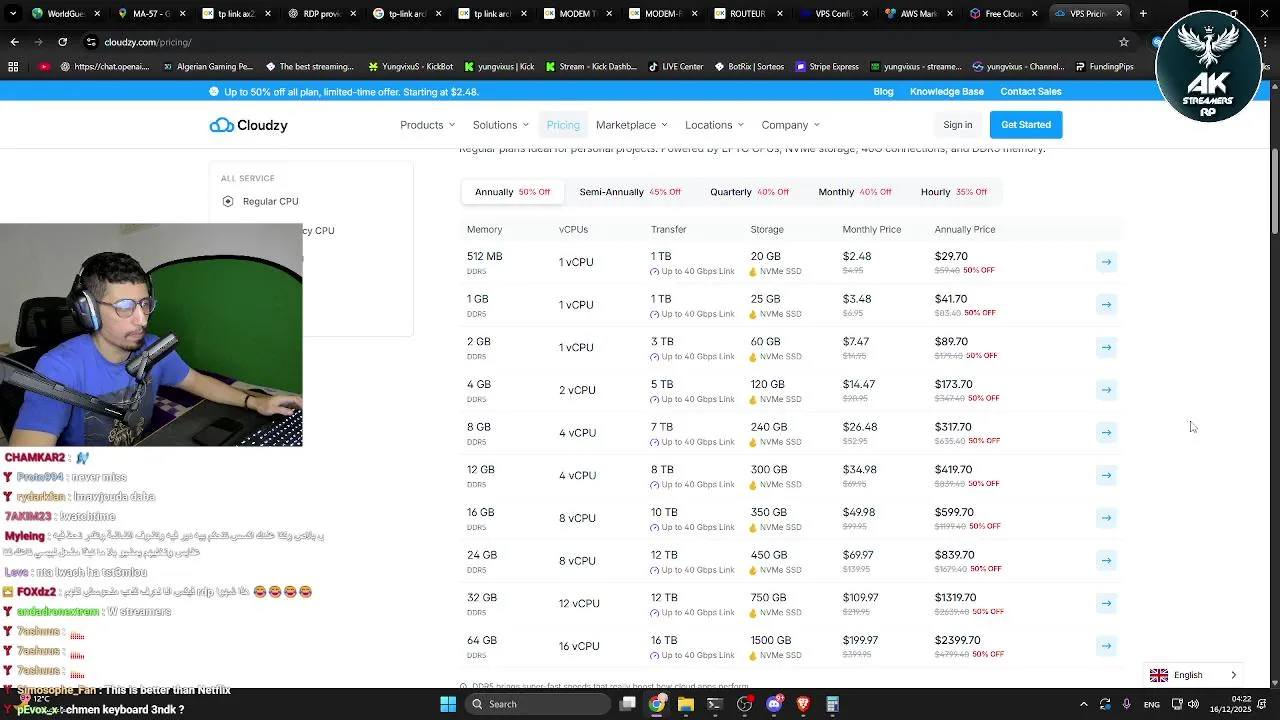
Task: Open Discord from the taskbar
Action: click(773, 704)
